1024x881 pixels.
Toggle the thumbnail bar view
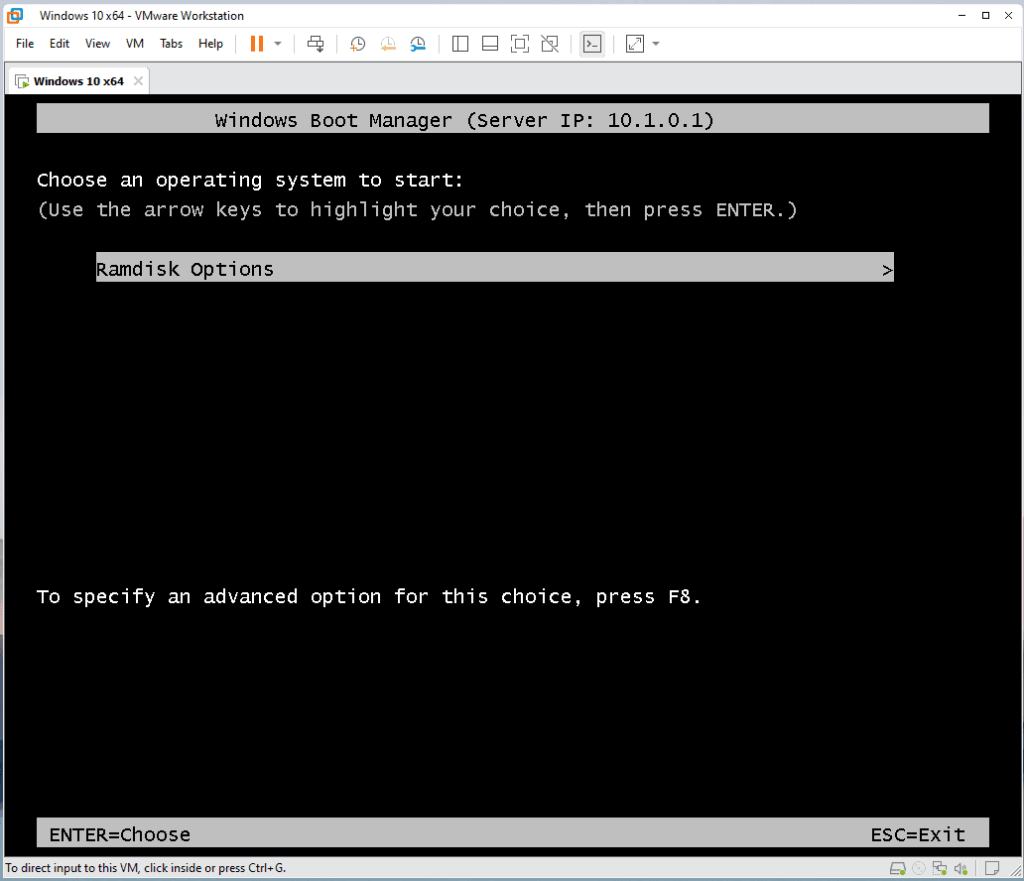click(x=490, y=44)
